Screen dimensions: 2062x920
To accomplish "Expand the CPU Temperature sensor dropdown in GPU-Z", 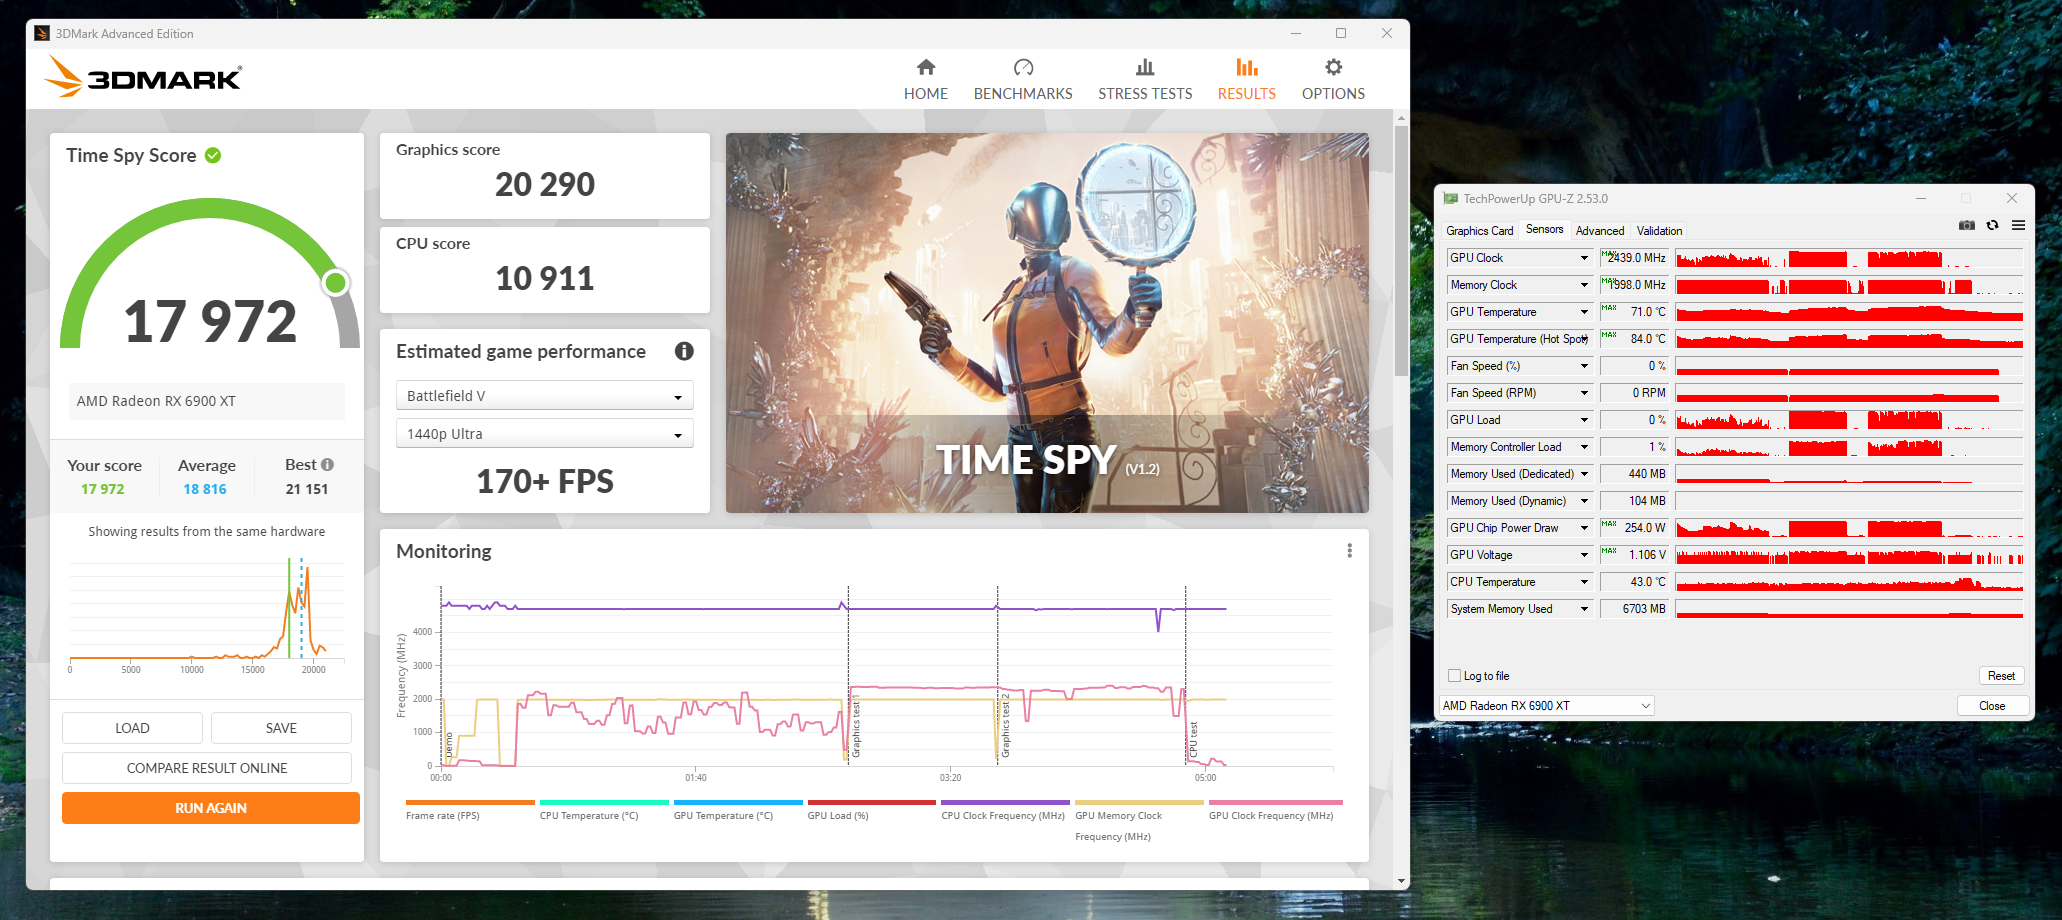I will 1584,582.
